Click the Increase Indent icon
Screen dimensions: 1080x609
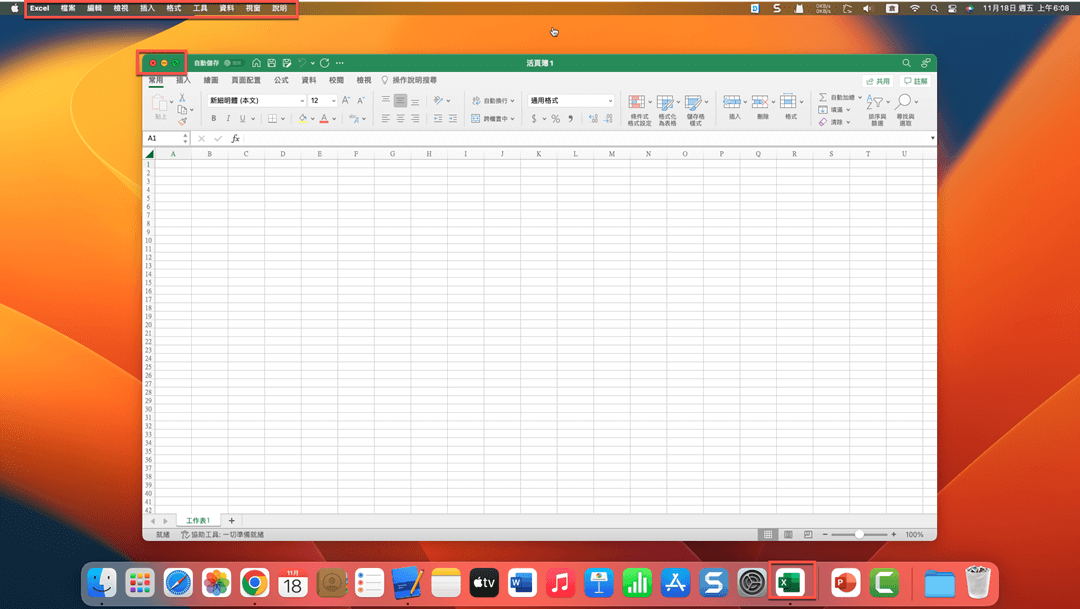[x=453, y=118]
